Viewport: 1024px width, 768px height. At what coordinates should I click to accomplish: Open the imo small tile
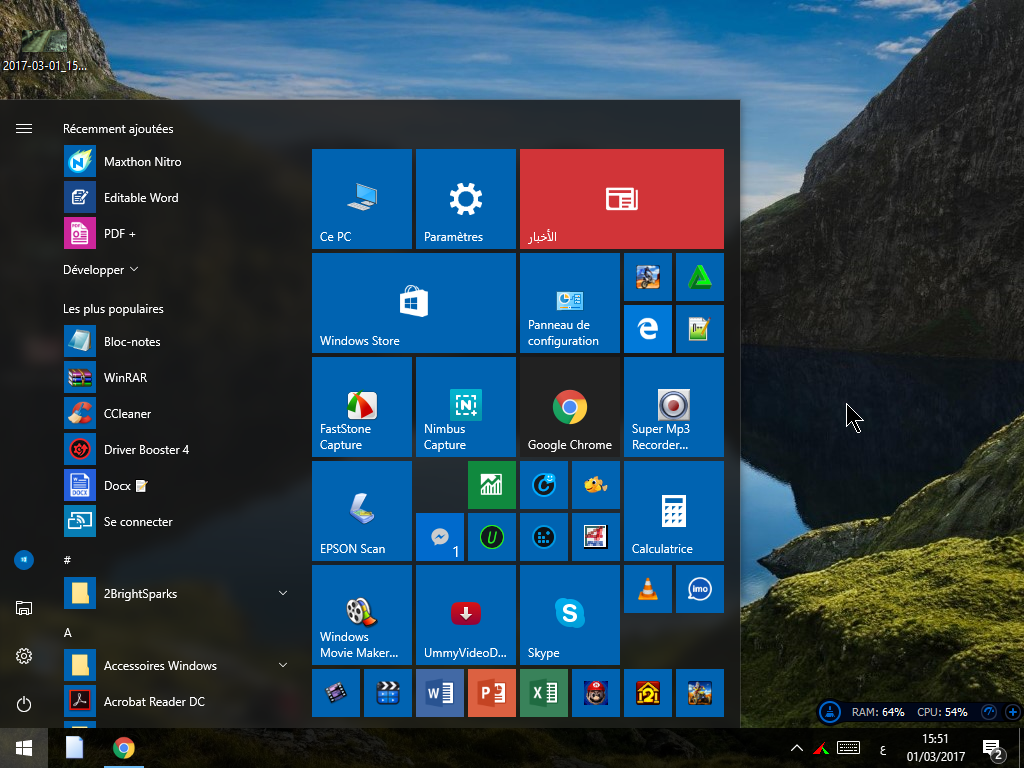click(x=699, y=589)
